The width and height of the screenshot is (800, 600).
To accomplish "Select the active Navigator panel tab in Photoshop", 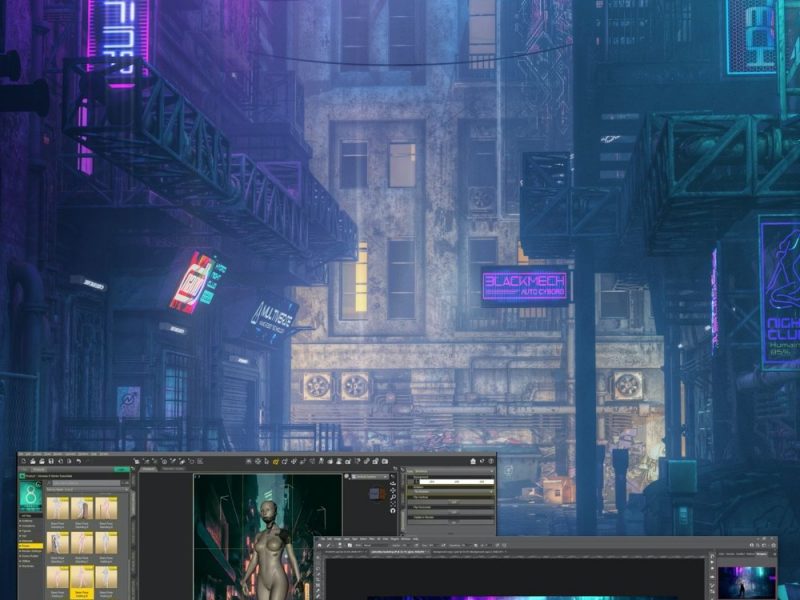I will pos(762,554).
